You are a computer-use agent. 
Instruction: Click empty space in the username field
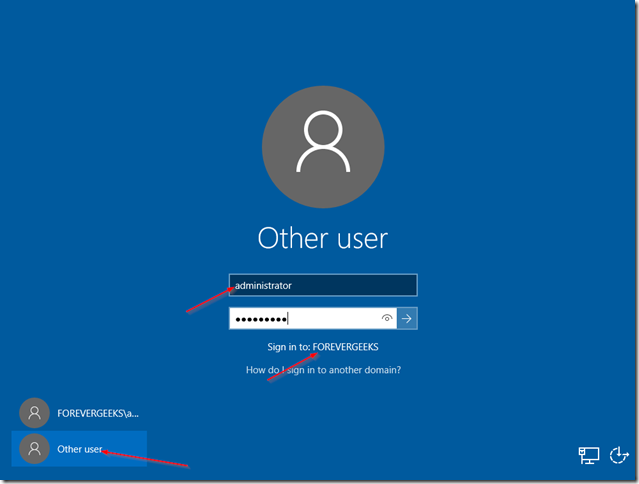[360, 285]
